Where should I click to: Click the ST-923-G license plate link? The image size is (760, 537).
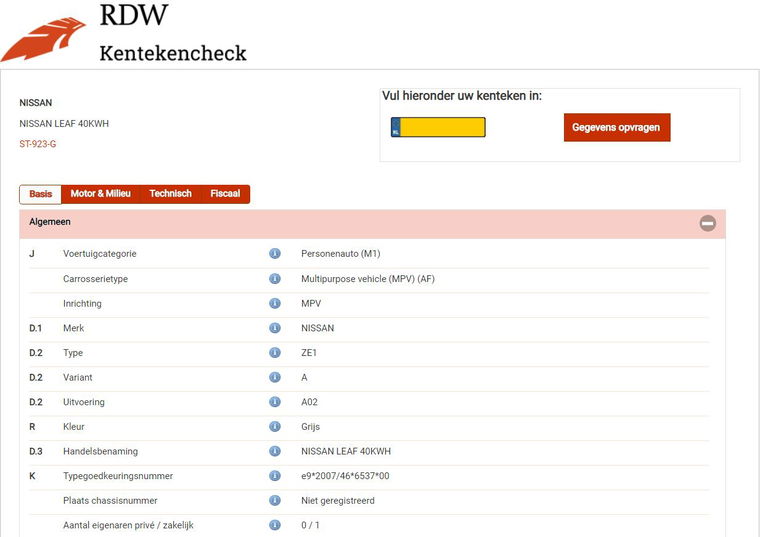coord(38,144)
